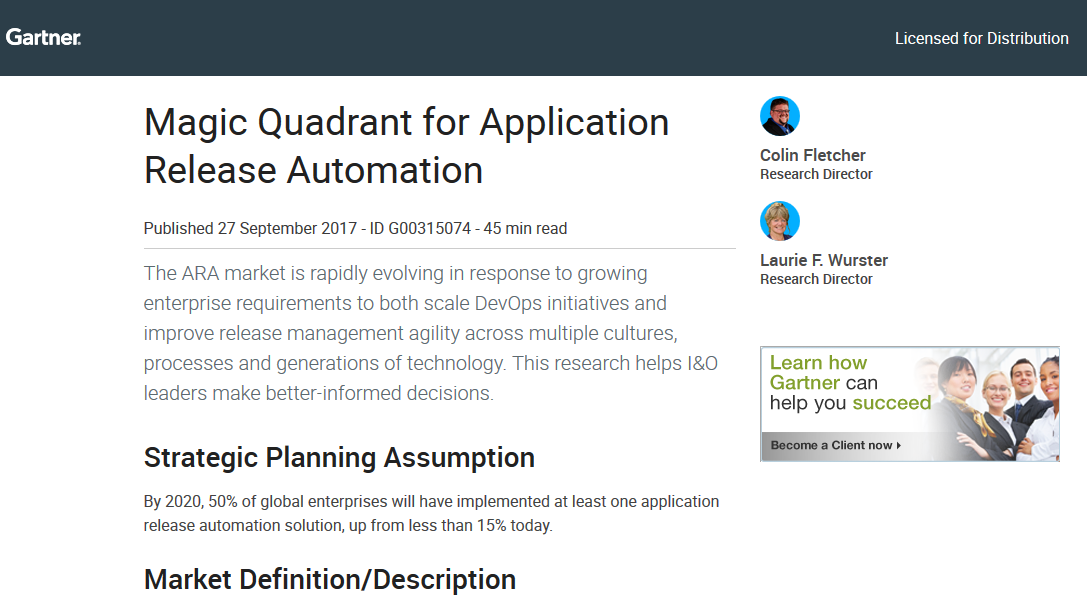
Task: Open Laurie F. Wurster's profile photo
Action: [x=780, y=221]
